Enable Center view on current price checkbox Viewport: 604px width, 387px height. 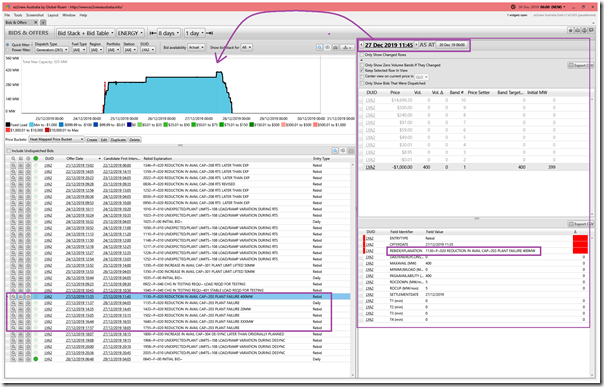[361, 77]
